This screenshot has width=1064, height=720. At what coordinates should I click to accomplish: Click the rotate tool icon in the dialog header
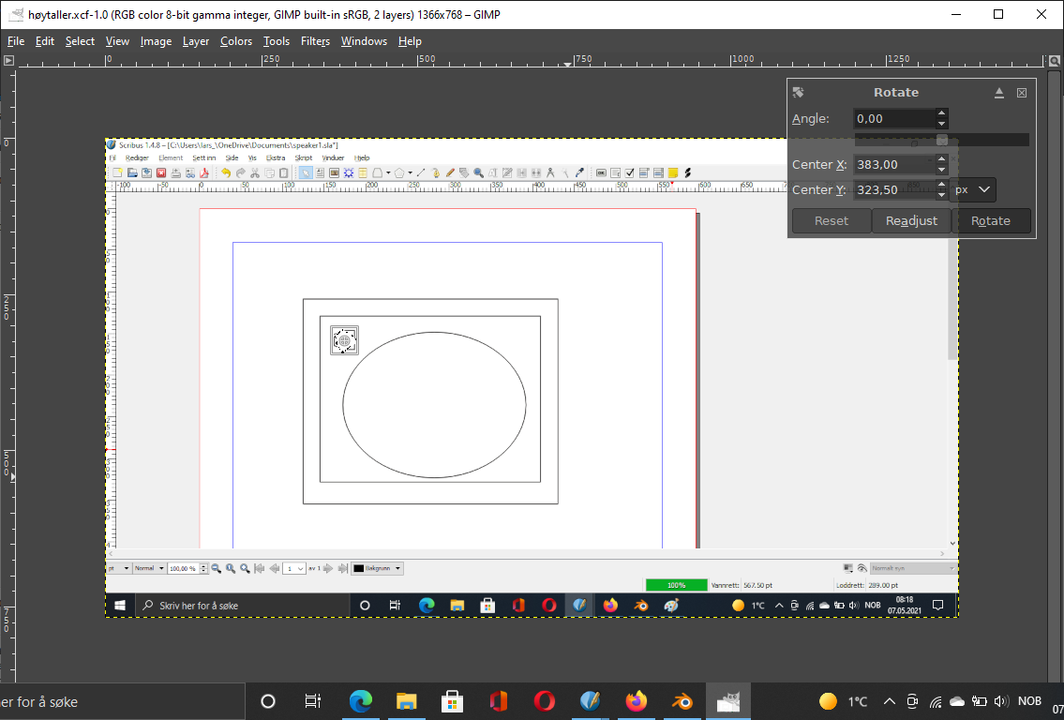(798, 92)
